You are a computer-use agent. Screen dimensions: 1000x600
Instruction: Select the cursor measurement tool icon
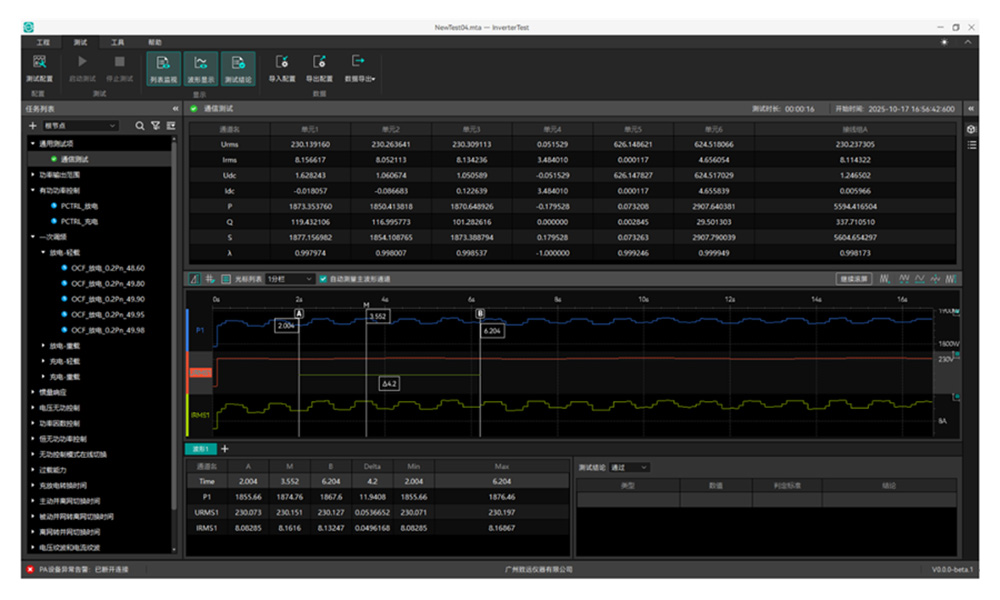pos(195,279)
